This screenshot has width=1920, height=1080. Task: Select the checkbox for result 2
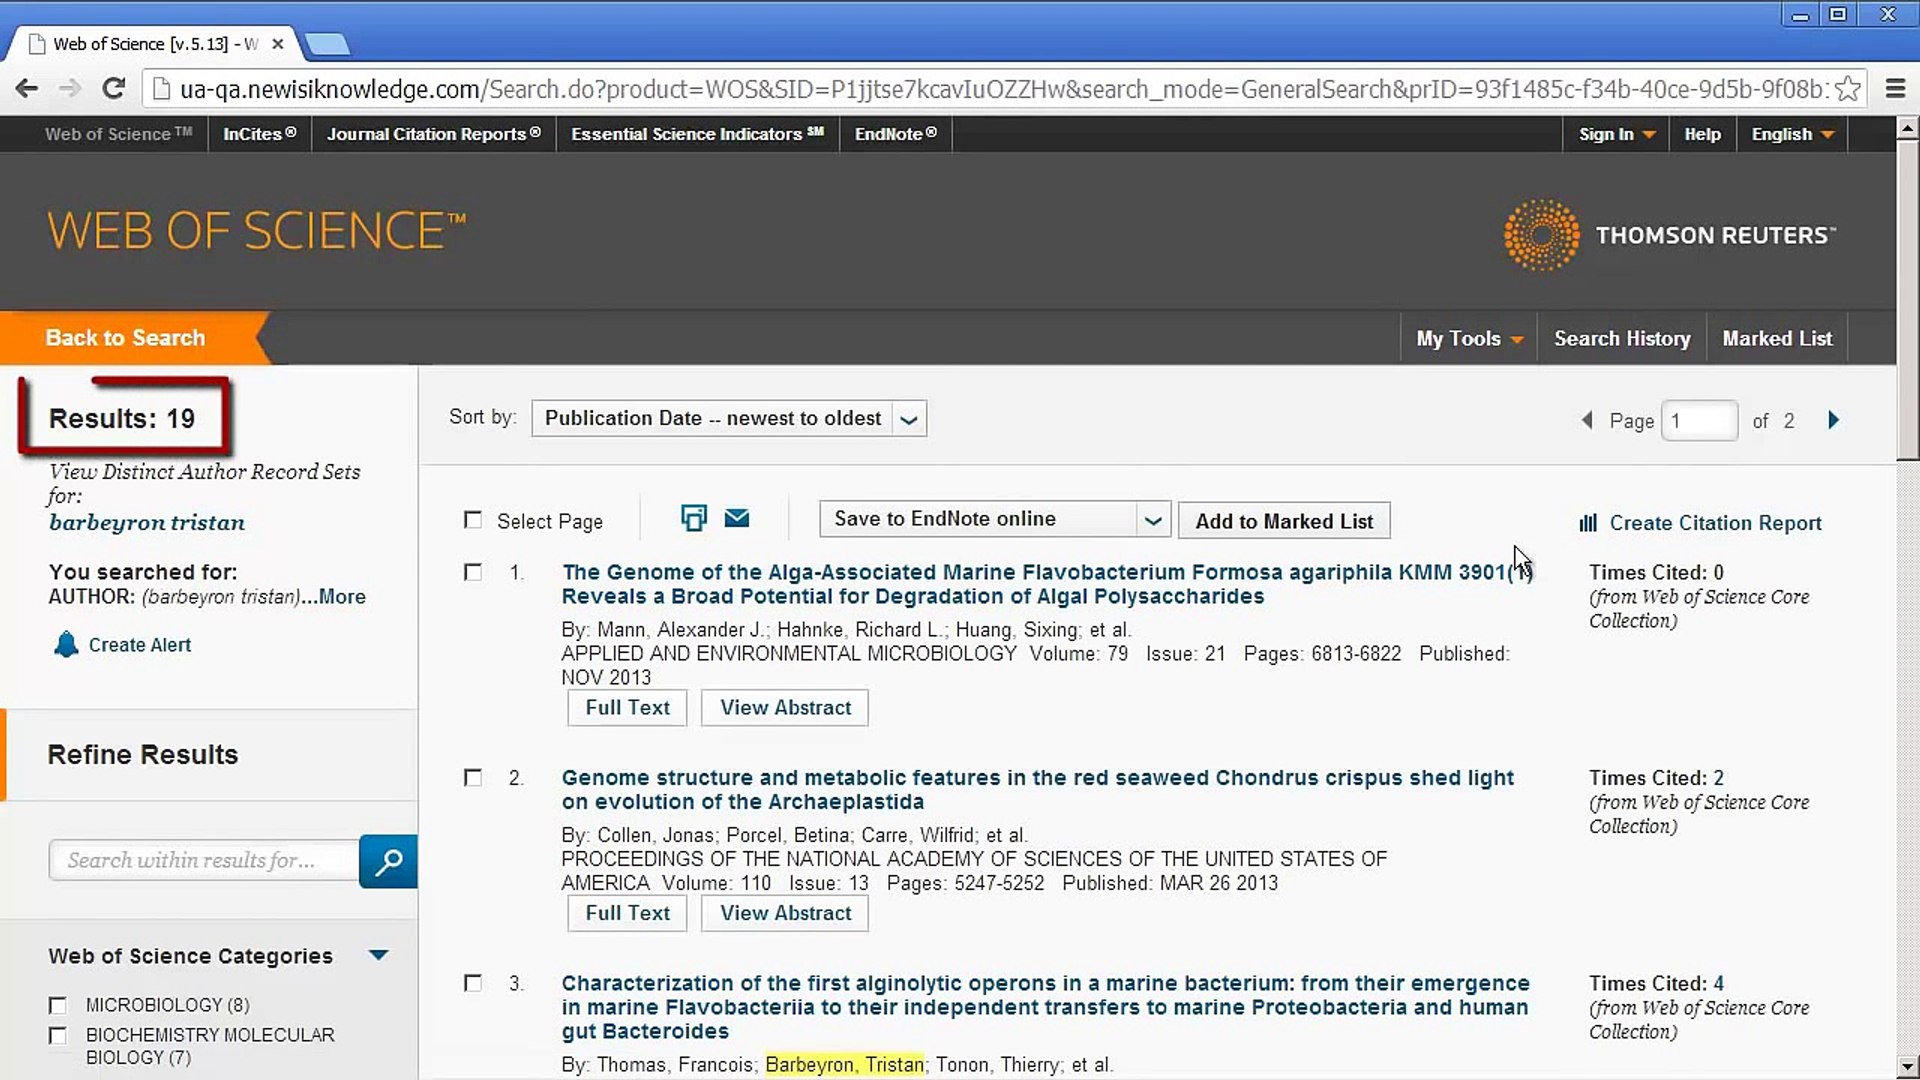473,778
